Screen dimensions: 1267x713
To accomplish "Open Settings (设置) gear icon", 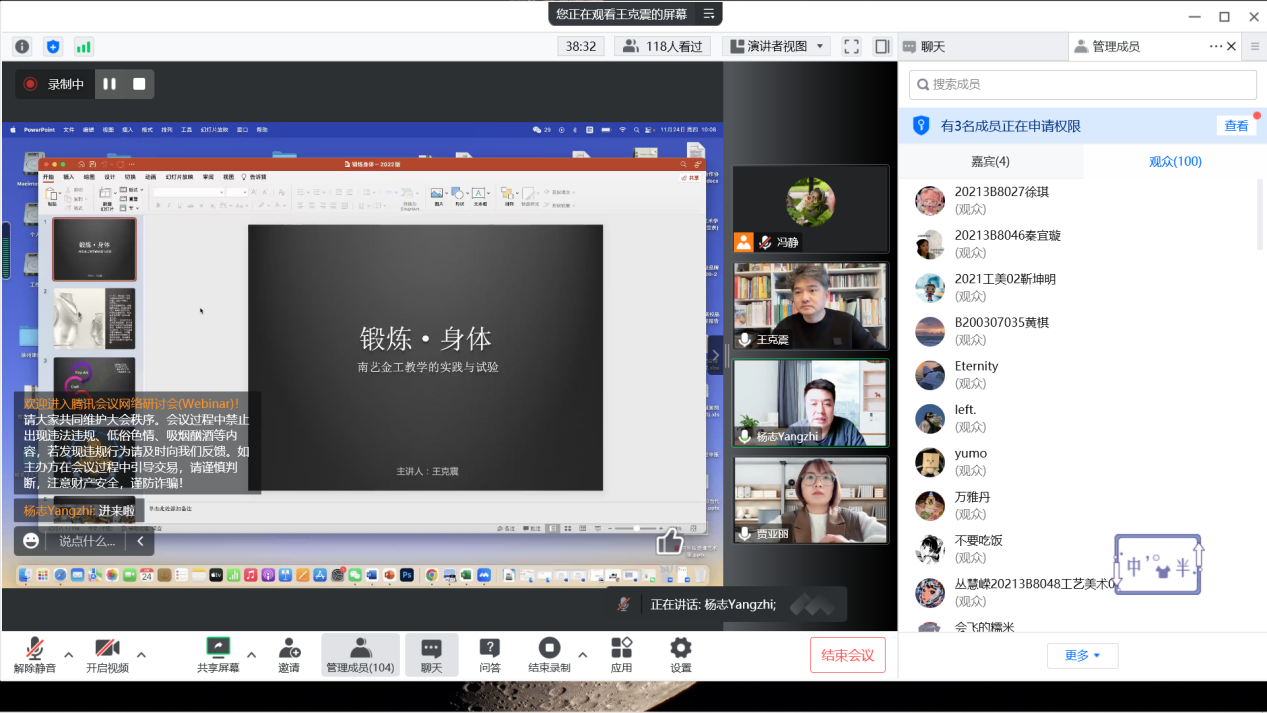I will [680, 655].
